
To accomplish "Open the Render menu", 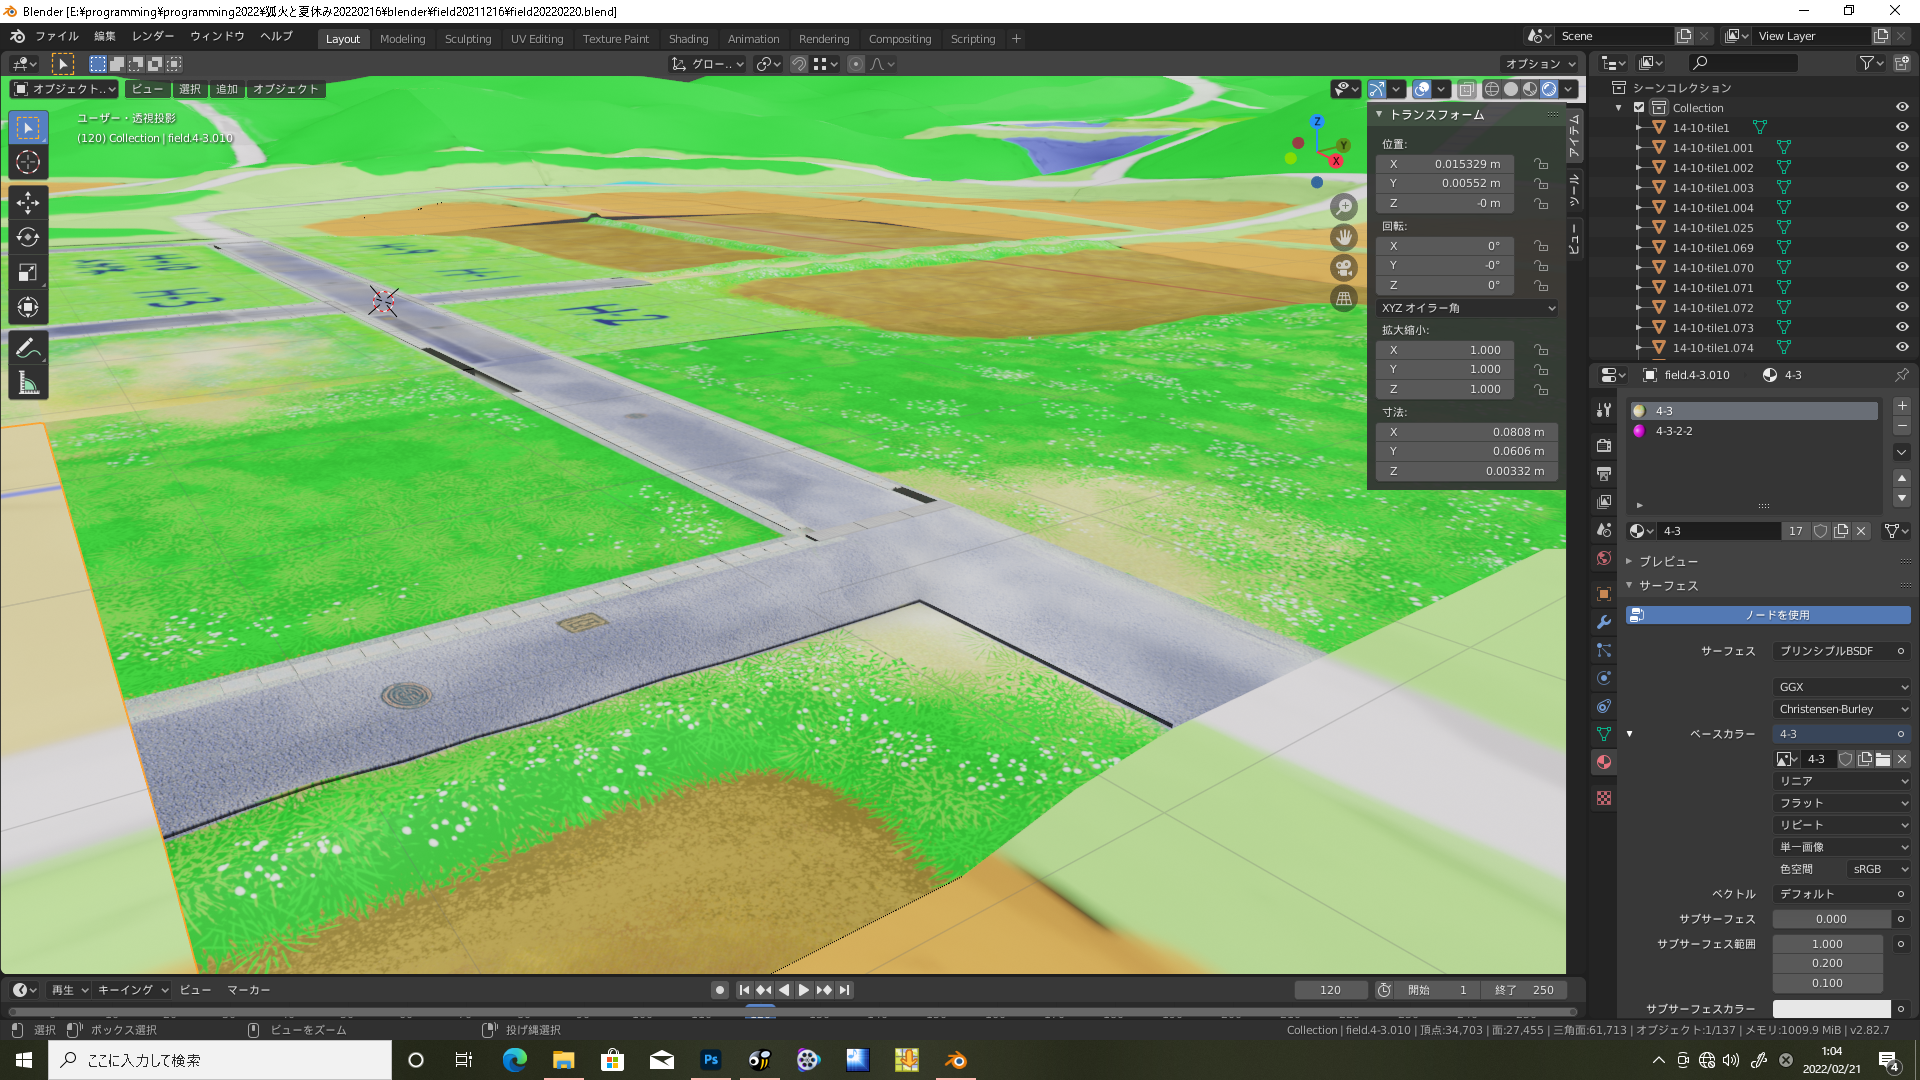I will click(x=152, y=36).
